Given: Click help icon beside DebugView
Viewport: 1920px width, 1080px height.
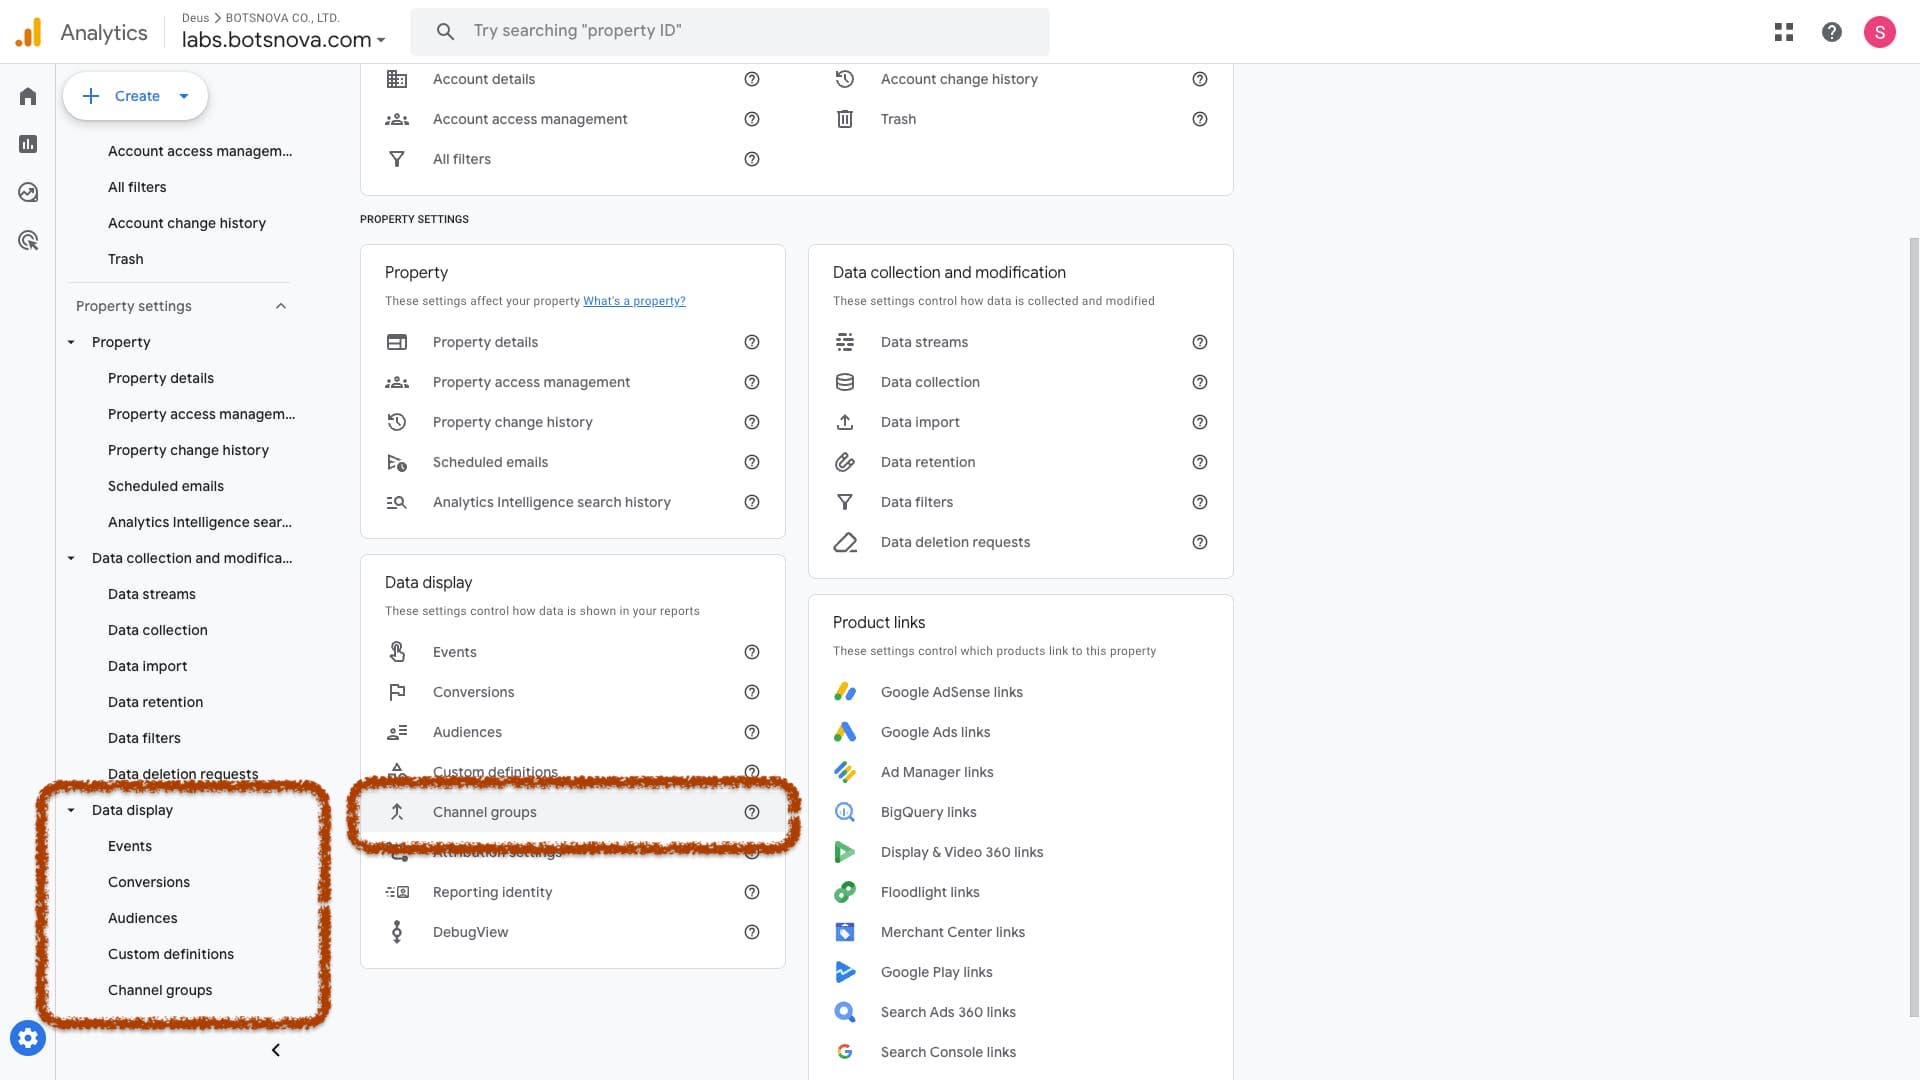Looking at the screenshot, I should (752, 932).
